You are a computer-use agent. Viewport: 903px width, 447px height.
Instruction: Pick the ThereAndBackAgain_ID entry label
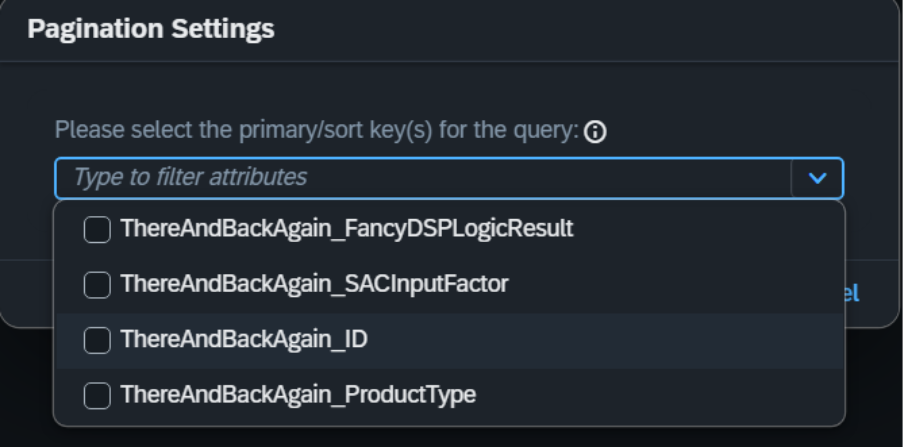[x=244, y=339]
